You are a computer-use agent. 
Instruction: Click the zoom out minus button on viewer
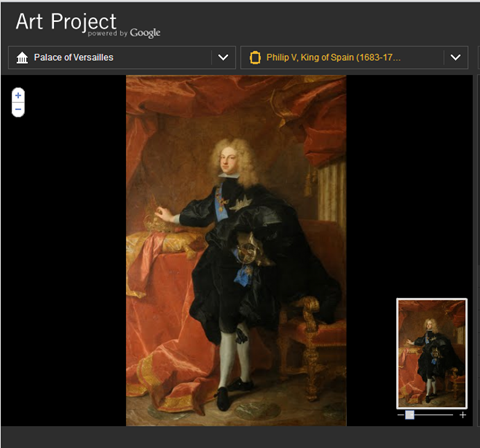point(18,109)
